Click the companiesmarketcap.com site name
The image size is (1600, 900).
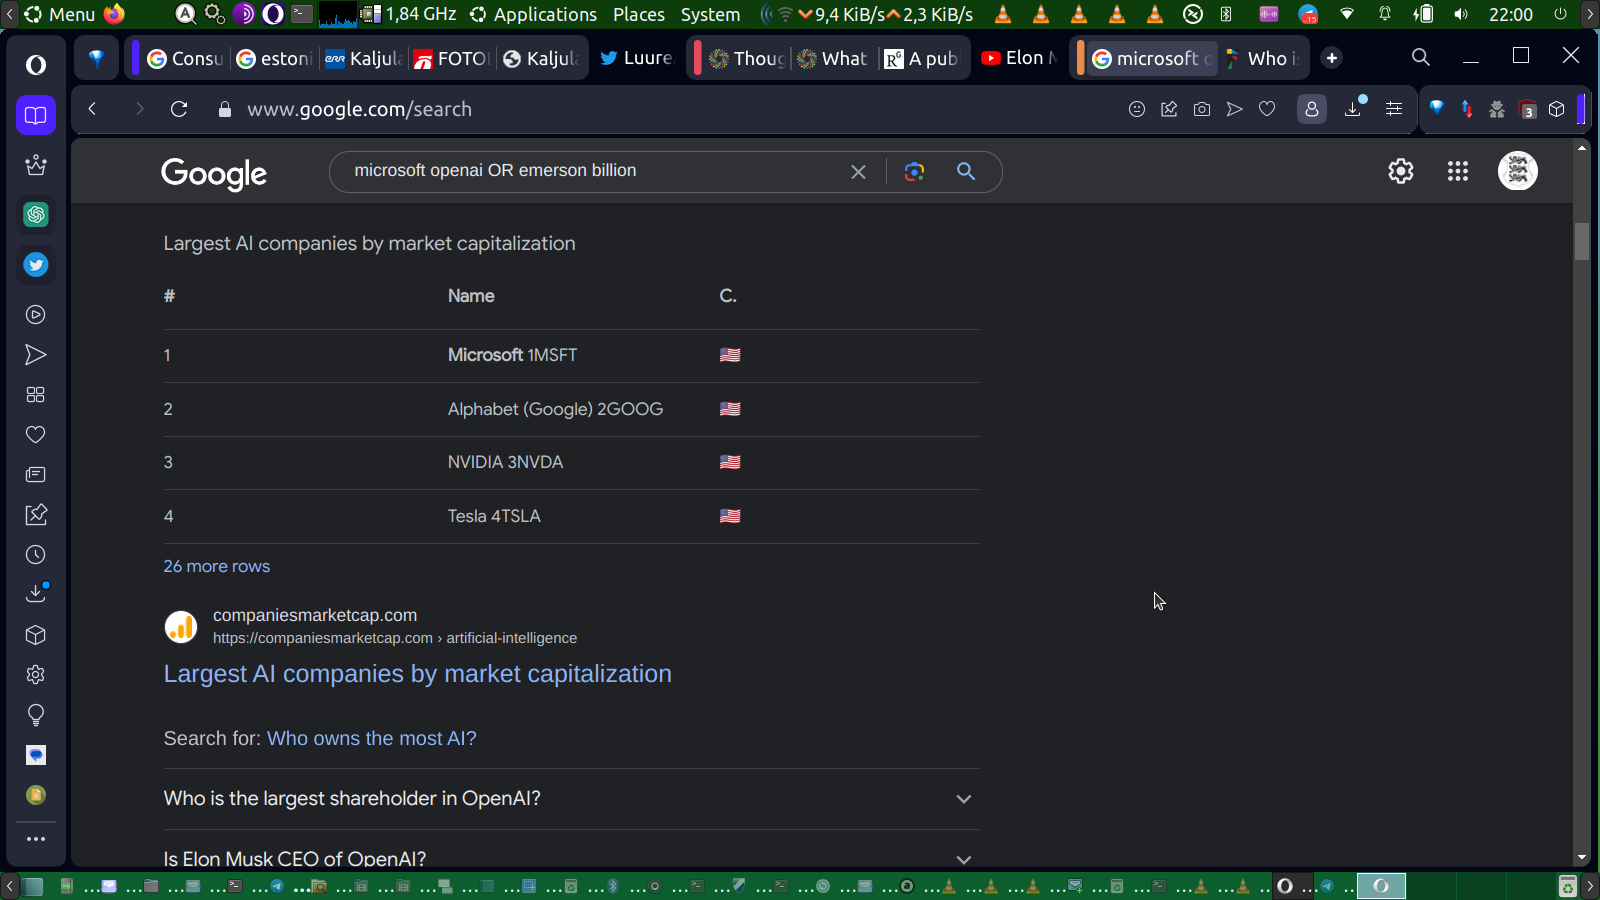point(315,615)
